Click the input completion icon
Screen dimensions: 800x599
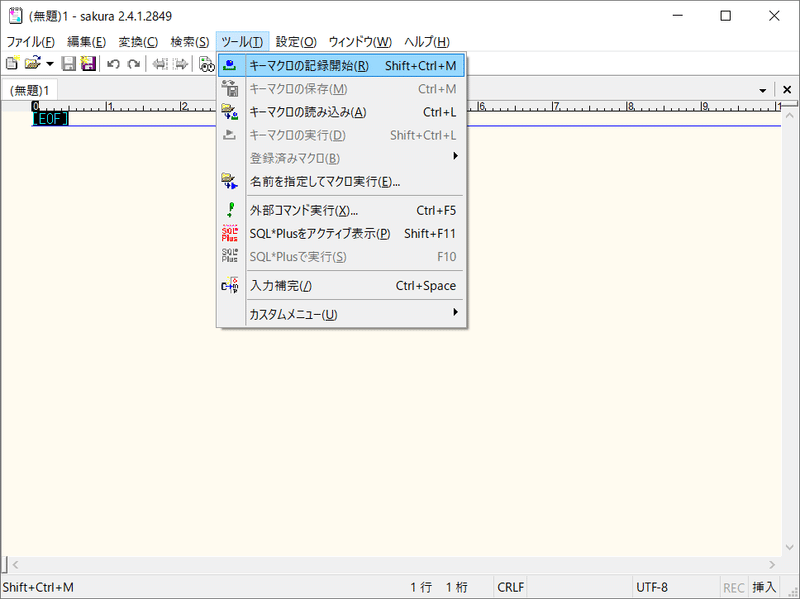[230, 285]
